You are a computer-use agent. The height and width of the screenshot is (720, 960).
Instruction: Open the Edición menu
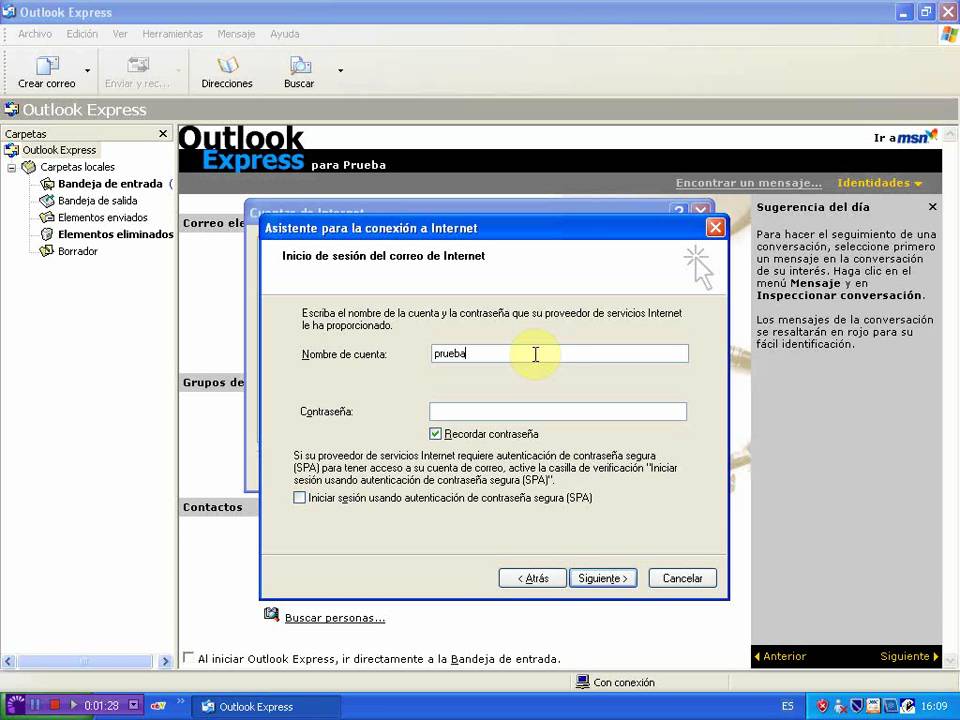coord(82,34)
